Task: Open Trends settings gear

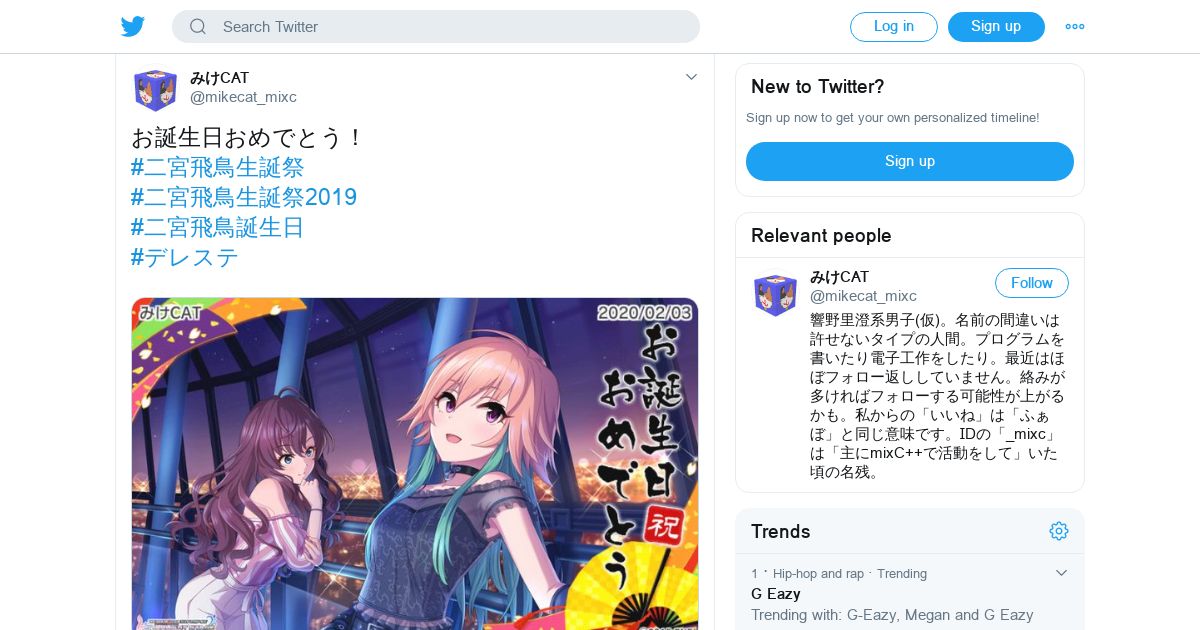Action: pyautogui.click(x=1059, y=531)
